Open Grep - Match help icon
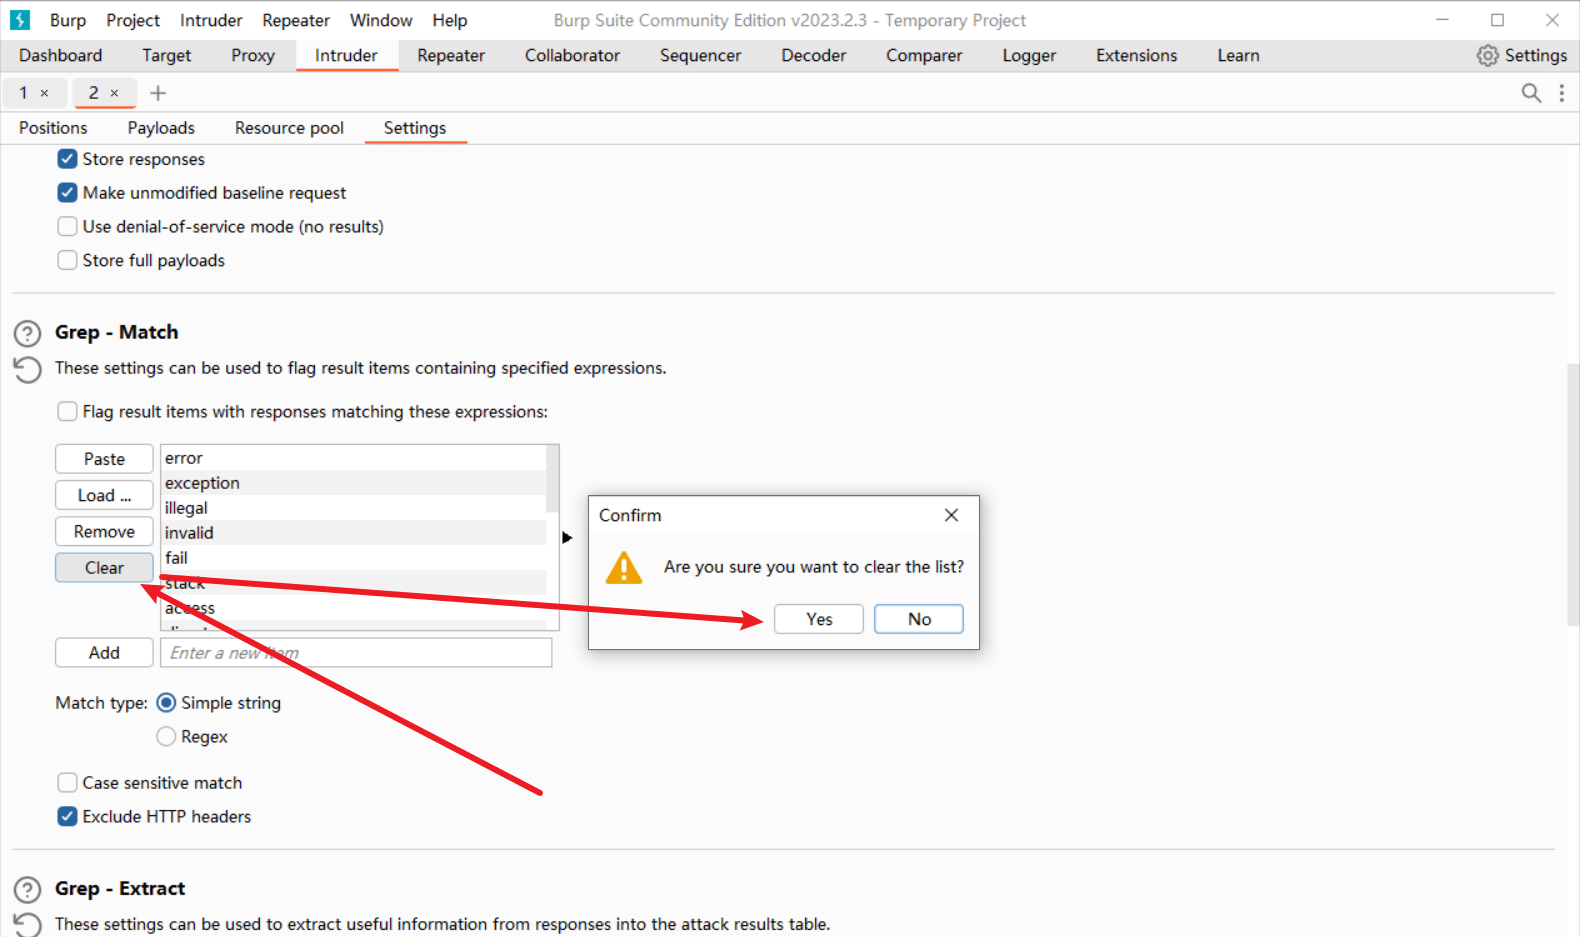Screen dimensions: 1580x937 click(x=28, y=333)
